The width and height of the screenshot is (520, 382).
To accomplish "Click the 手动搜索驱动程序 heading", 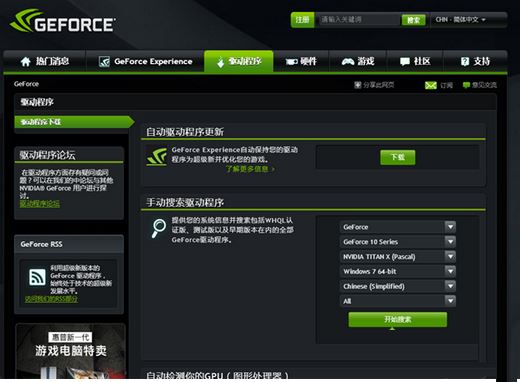I will pyautogui.click(x=185, y=202).
